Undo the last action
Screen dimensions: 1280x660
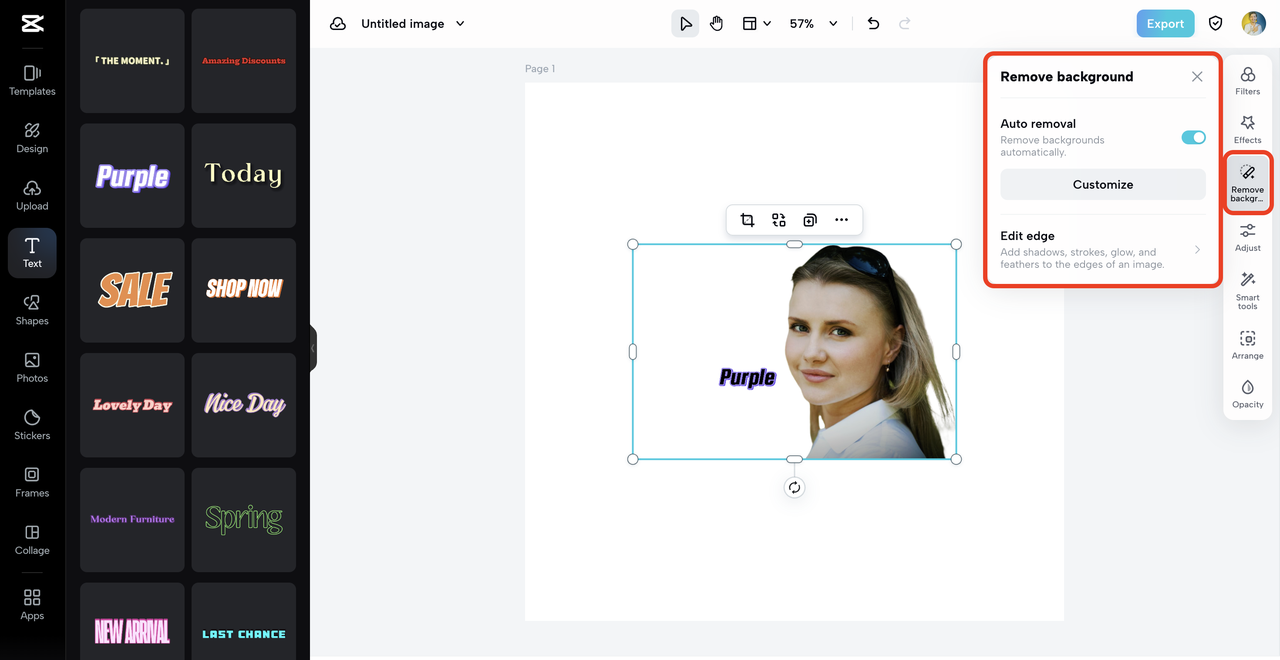coord(873,24)
